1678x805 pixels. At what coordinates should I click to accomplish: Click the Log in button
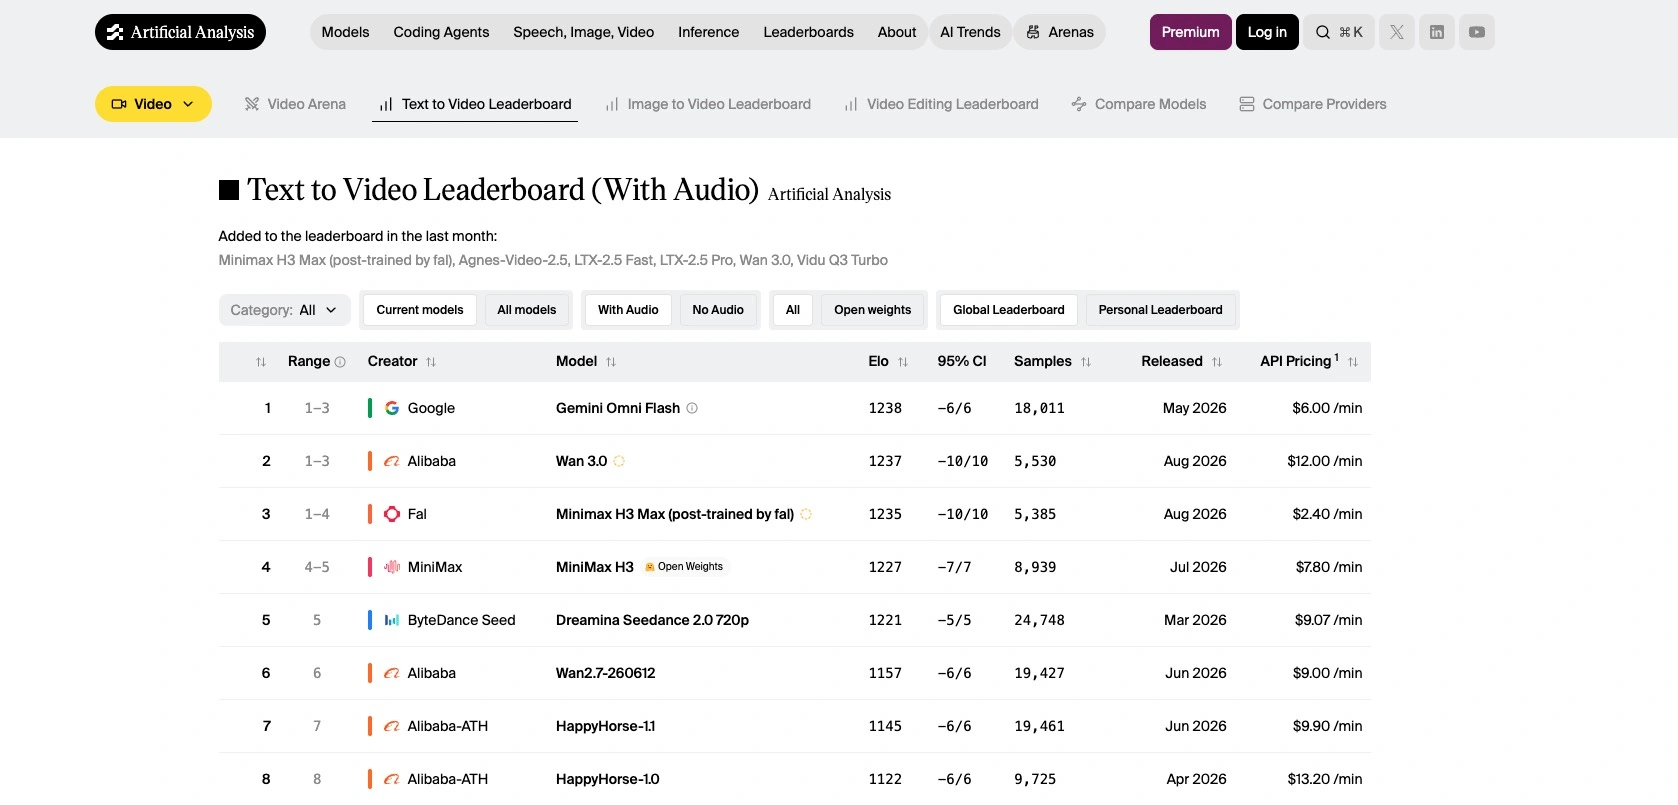[x=1267, y=32]
